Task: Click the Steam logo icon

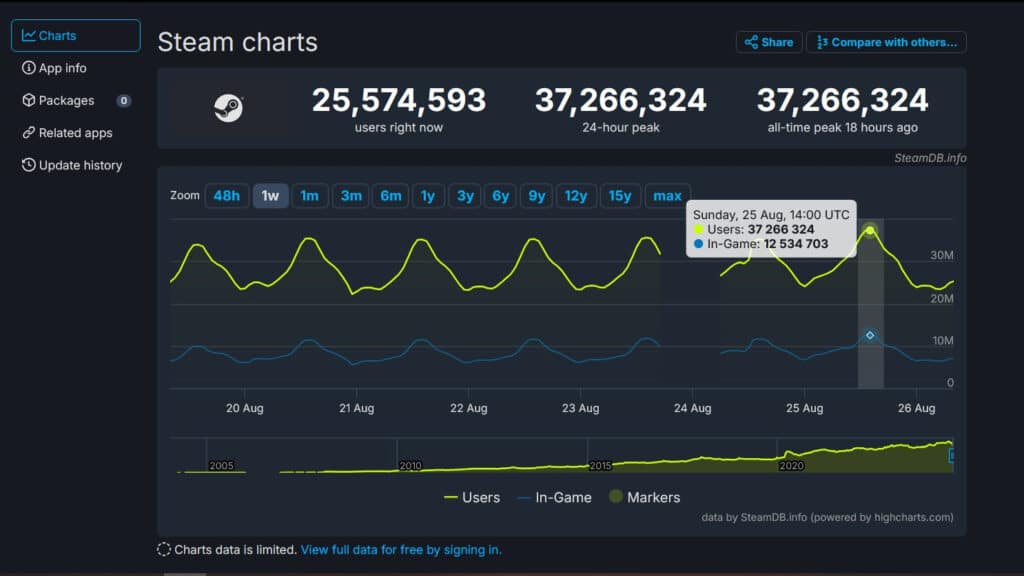Action: (x=229, y=108)
